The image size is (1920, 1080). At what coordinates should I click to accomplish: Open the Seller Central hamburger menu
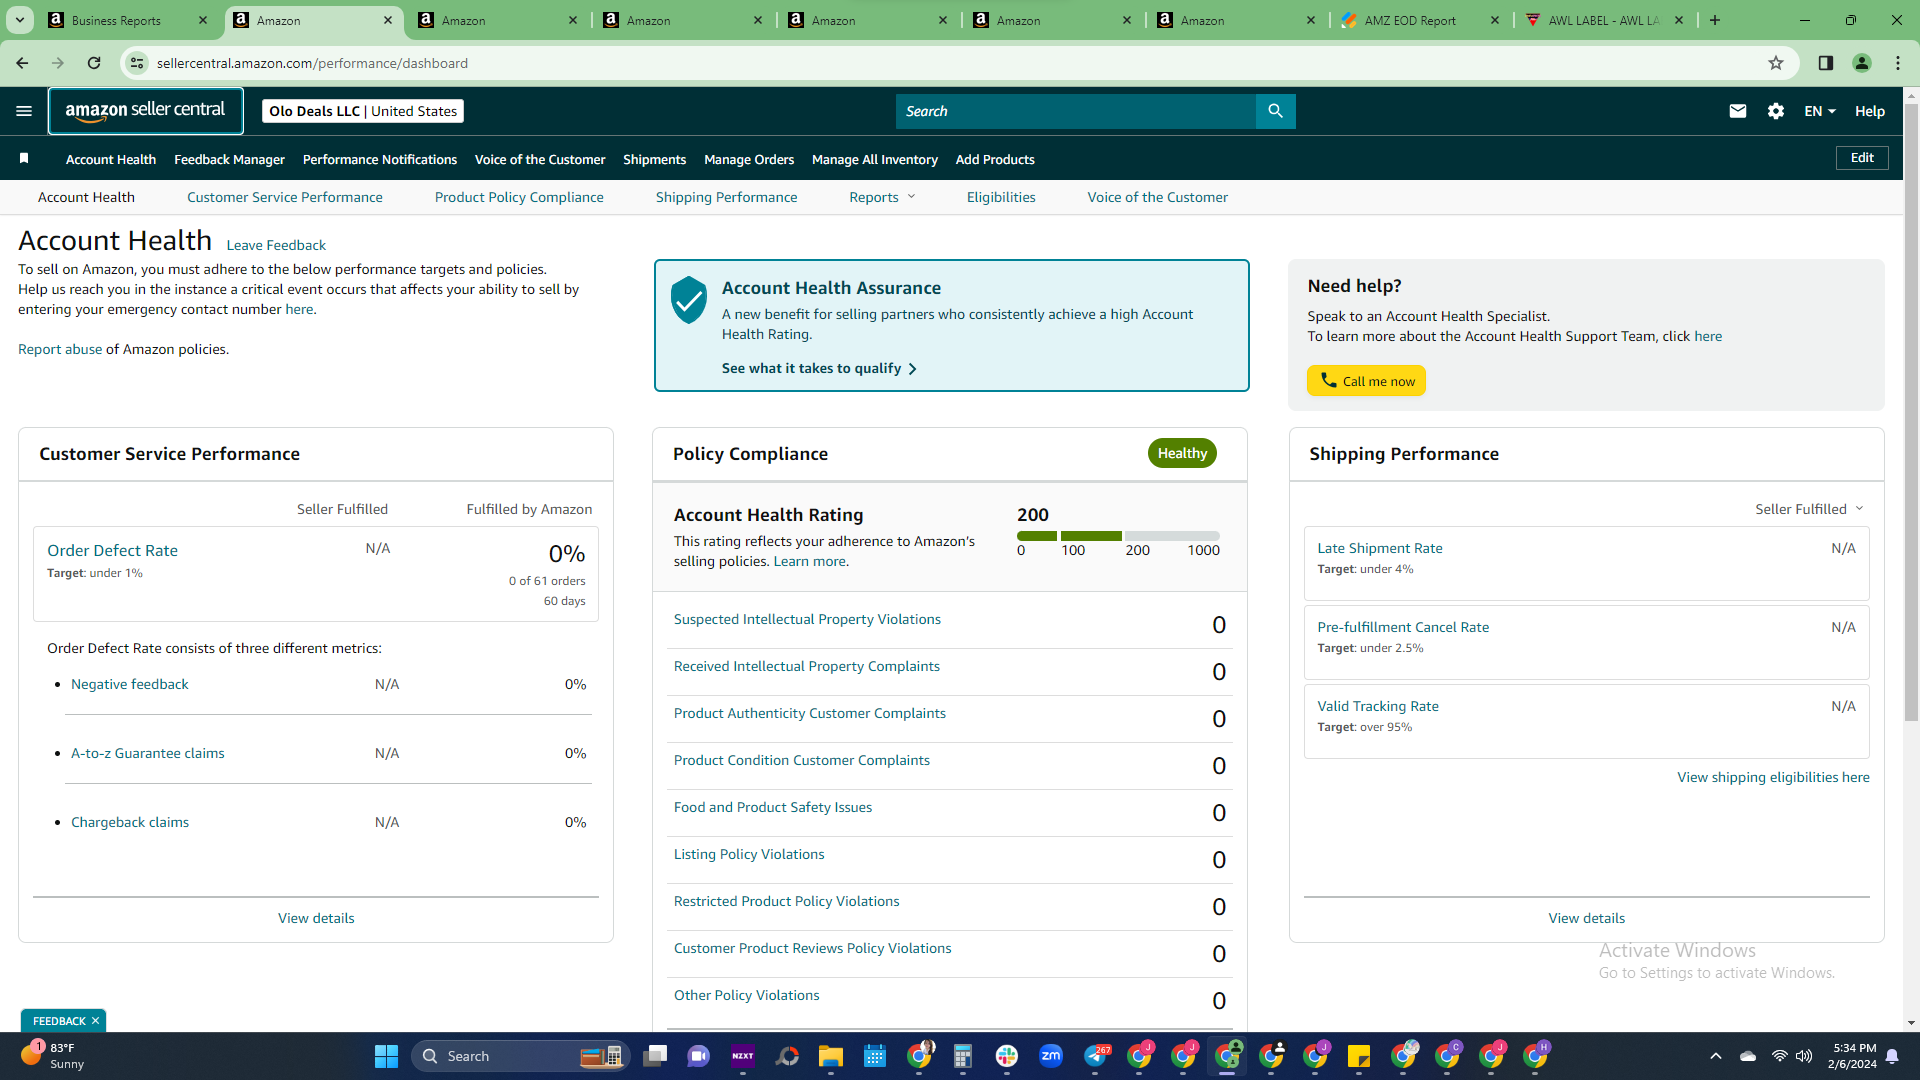24,111
